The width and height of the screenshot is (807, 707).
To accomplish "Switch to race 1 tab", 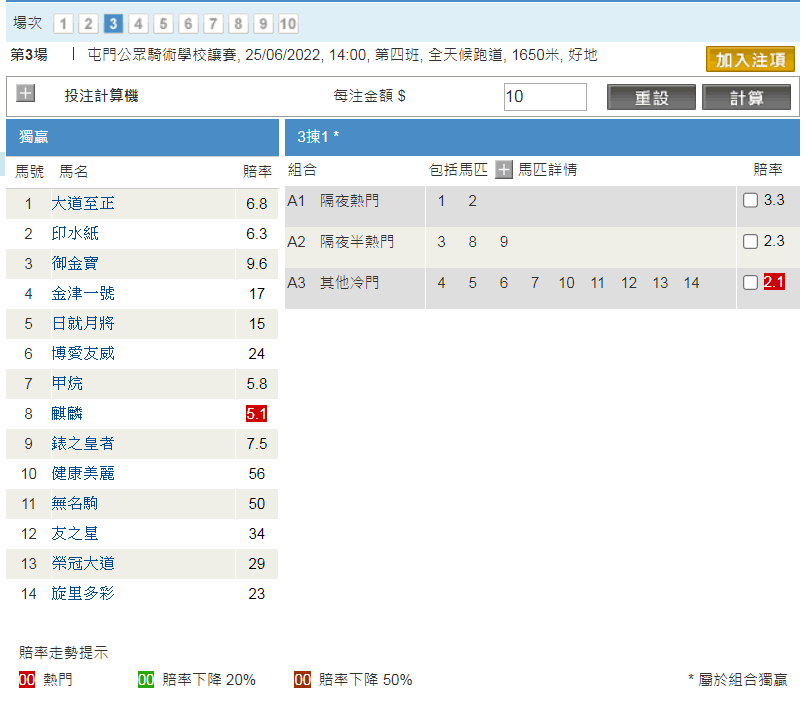I will pos(63,24).
